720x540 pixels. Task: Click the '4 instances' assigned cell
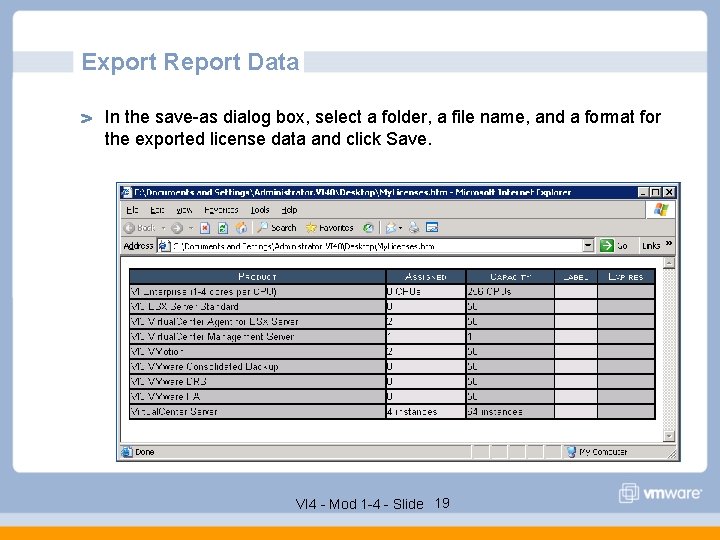[426, 411]
